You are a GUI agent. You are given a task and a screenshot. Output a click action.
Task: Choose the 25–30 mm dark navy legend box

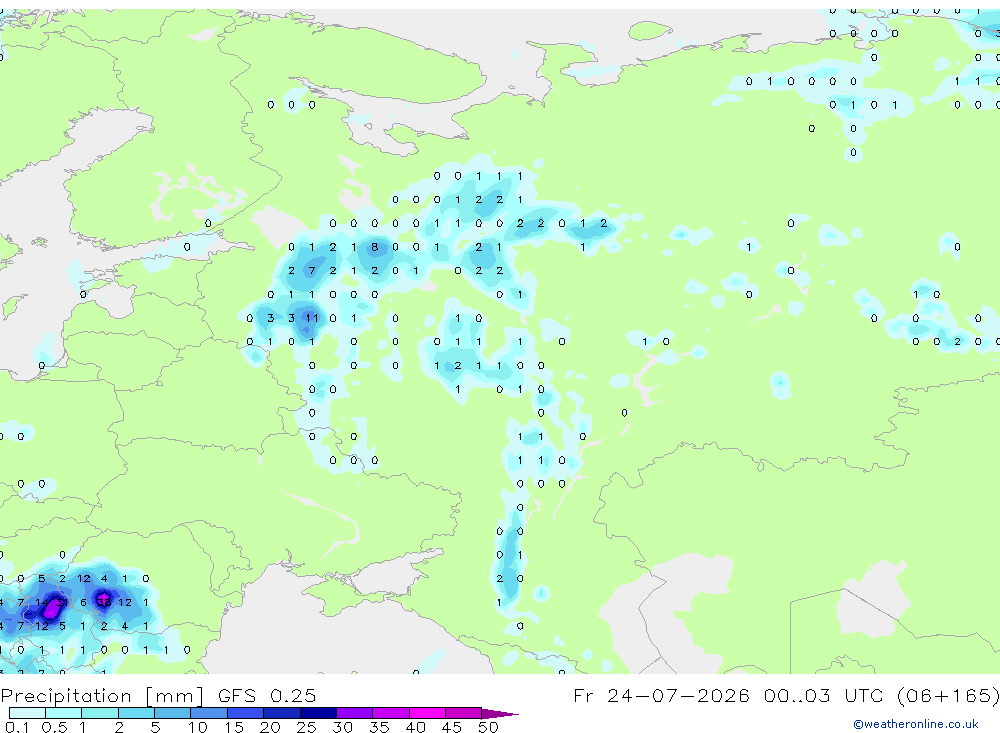tap(318, 713)
